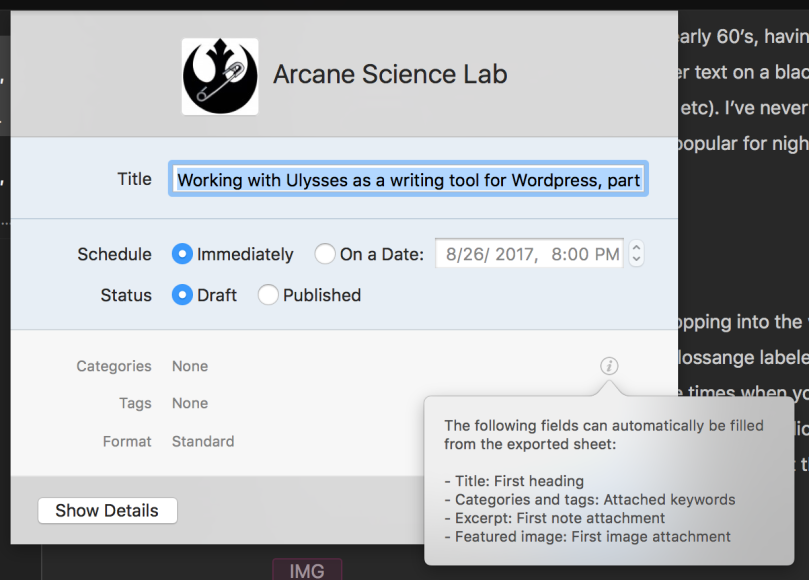Click the Format label
Viewport: 809px width, 580px height.
coord(127,441)
